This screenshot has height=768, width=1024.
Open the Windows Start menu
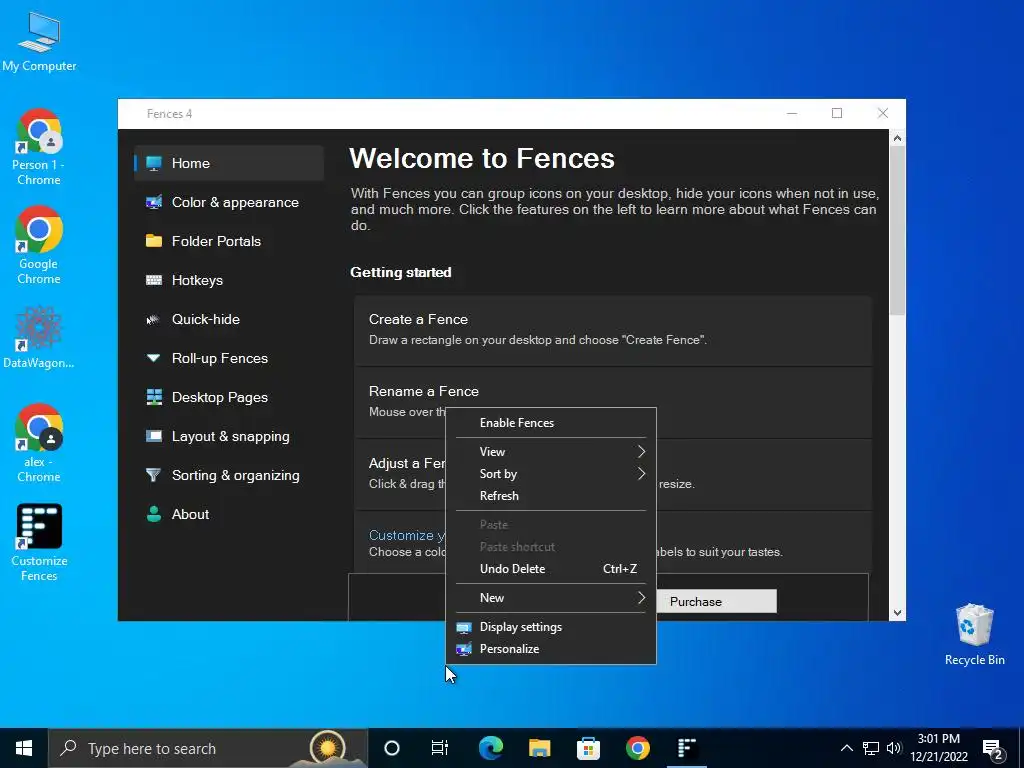tap(24, 748)
